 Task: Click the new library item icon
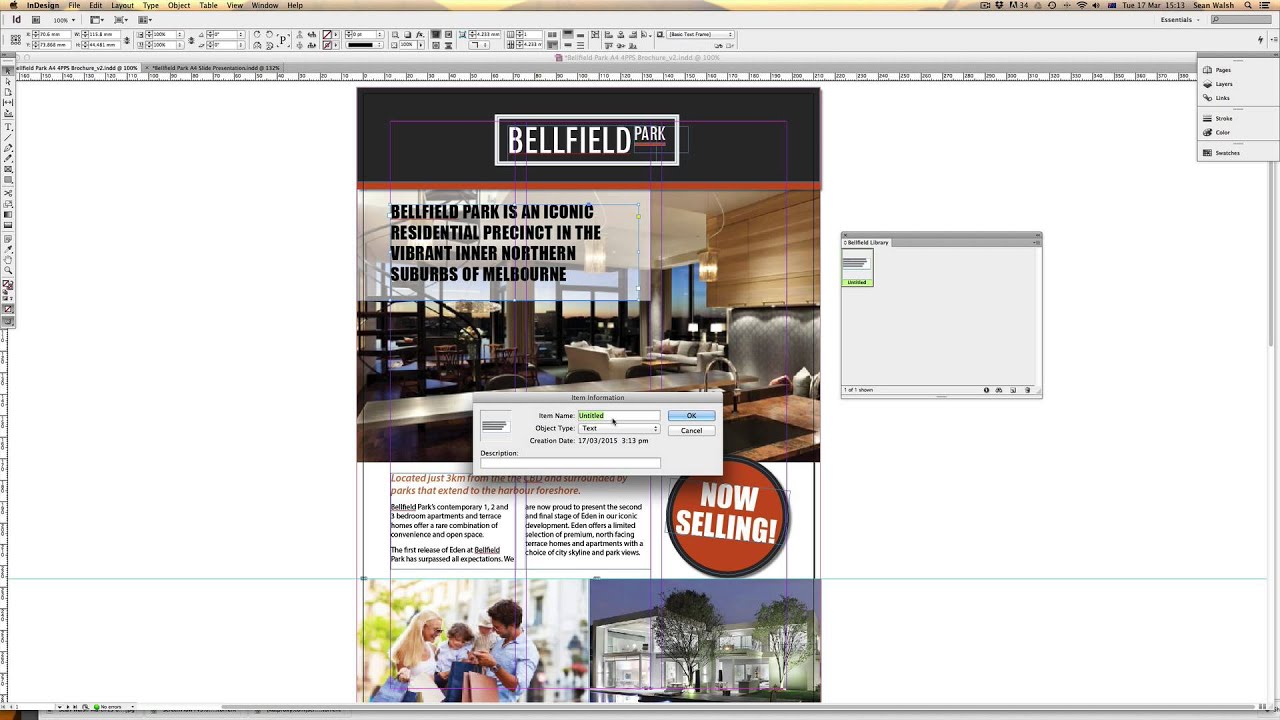[1013, 390]
